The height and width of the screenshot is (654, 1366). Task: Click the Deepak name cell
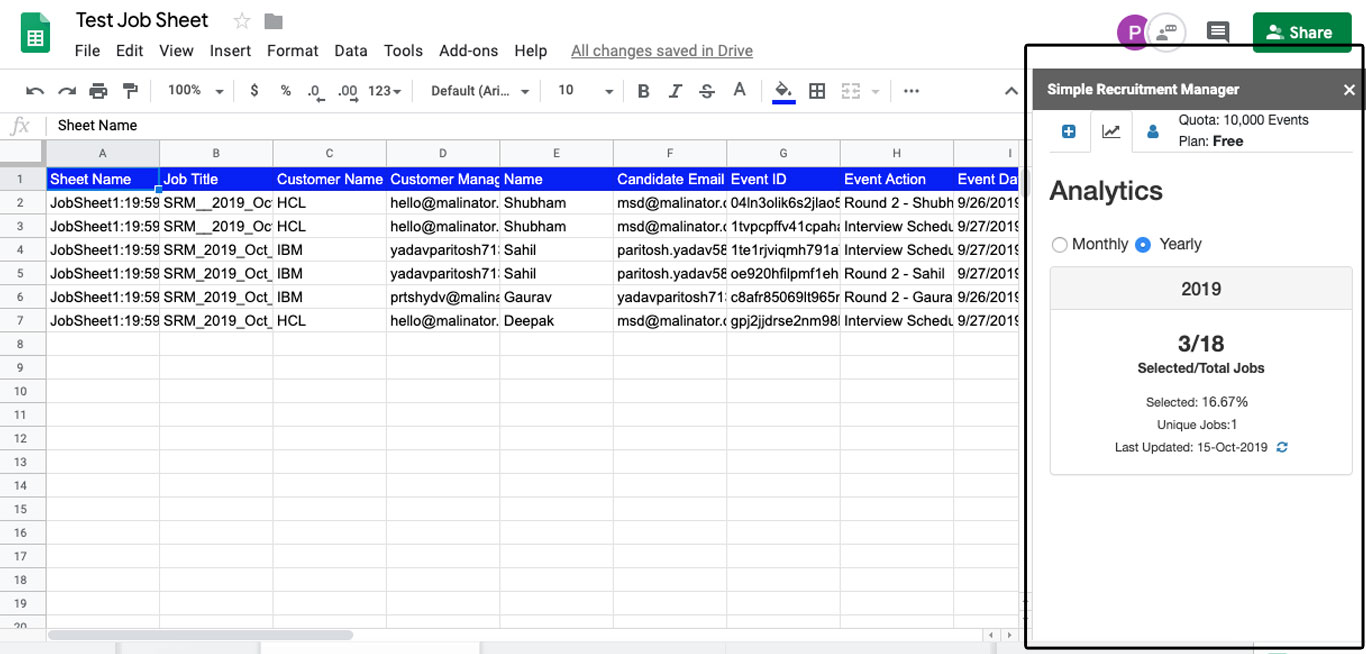point(556,321)
